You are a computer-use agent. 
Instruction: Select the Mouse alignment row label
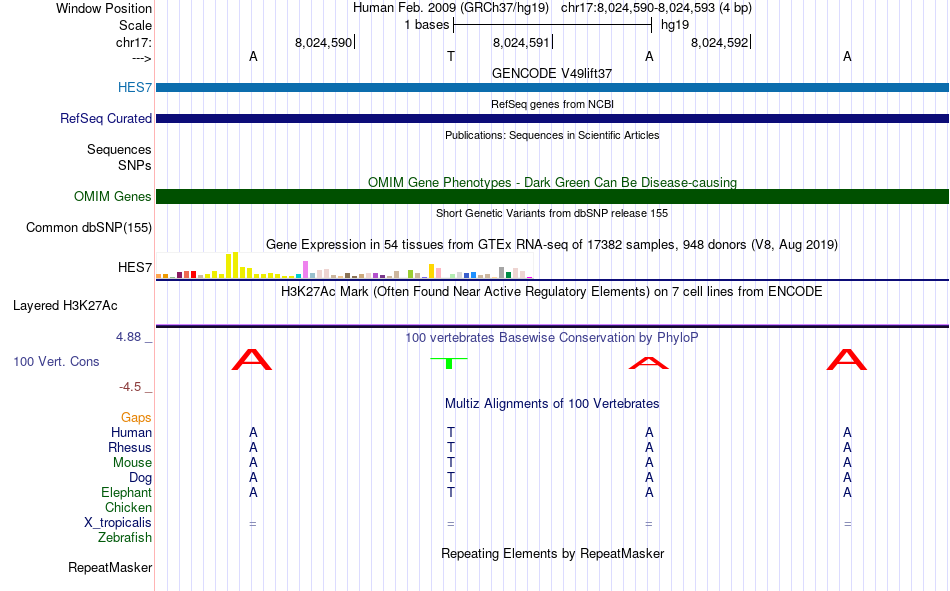click(x=132, y=462)
